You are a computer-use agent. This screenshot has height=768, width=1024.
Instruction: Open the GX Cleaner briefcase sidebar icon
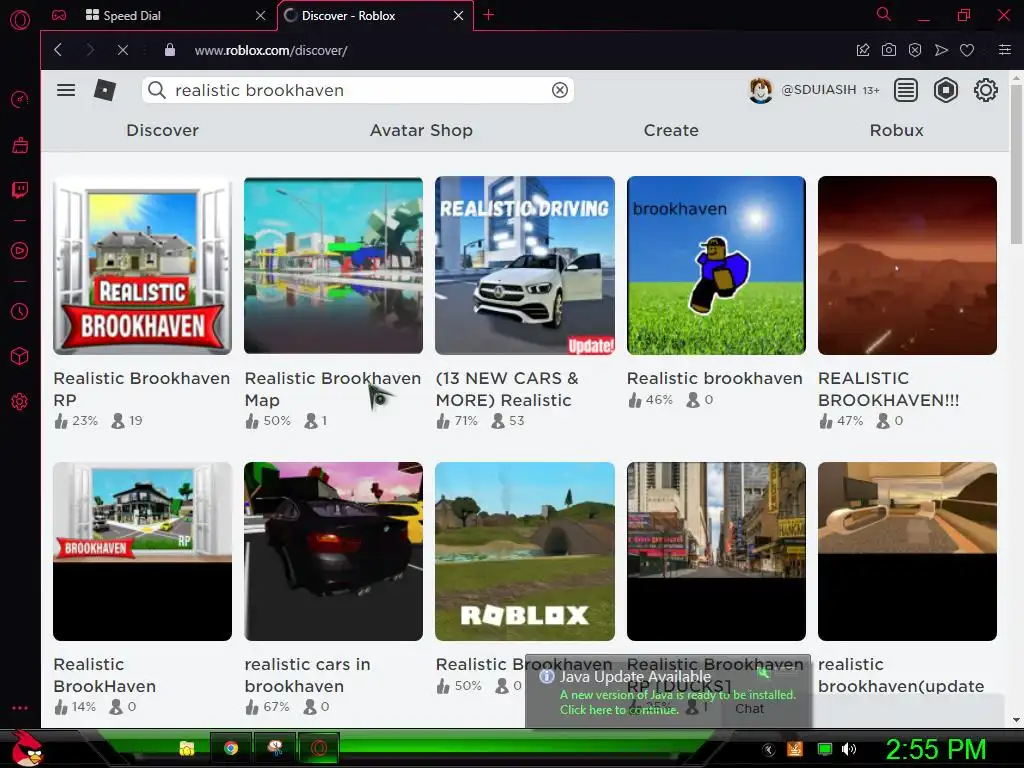tap(20, 144)
